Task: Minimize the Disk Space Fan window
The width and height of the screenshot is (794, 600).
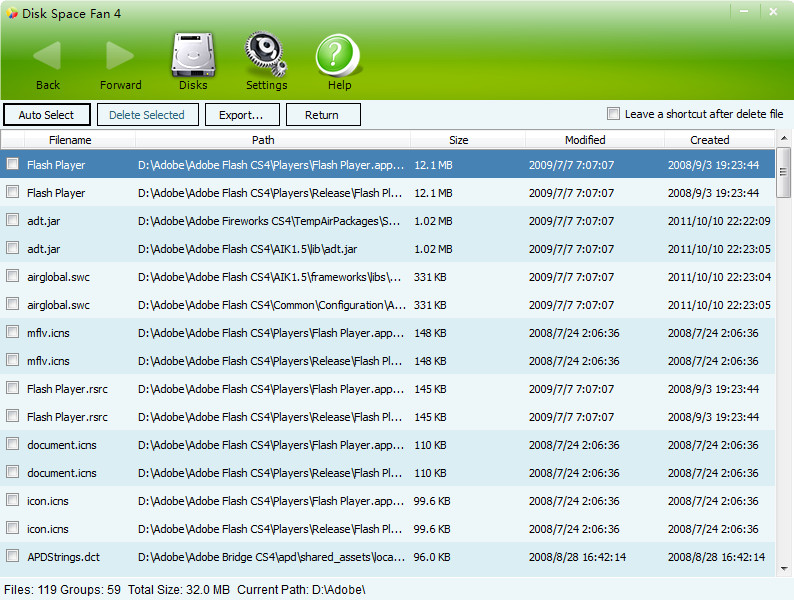Action: pyautogui.click(x=744, y=11)
